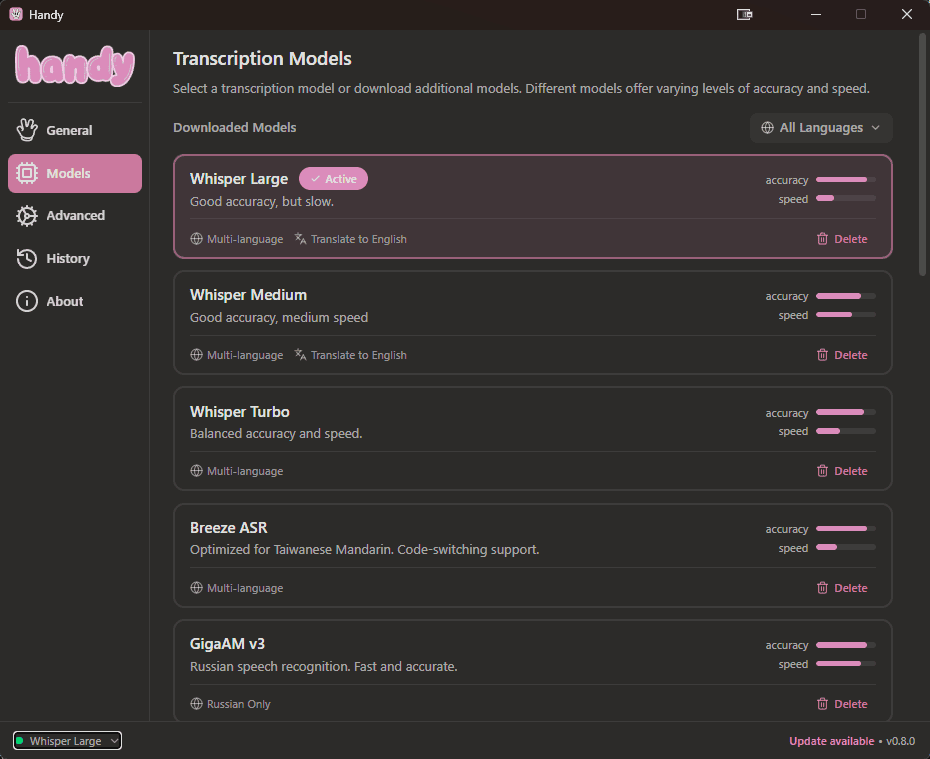Image resolution: width=930 pixels, height=759 pixels.
Task: Click the translate icon on Whisper Medium
Action: (300, 355)
